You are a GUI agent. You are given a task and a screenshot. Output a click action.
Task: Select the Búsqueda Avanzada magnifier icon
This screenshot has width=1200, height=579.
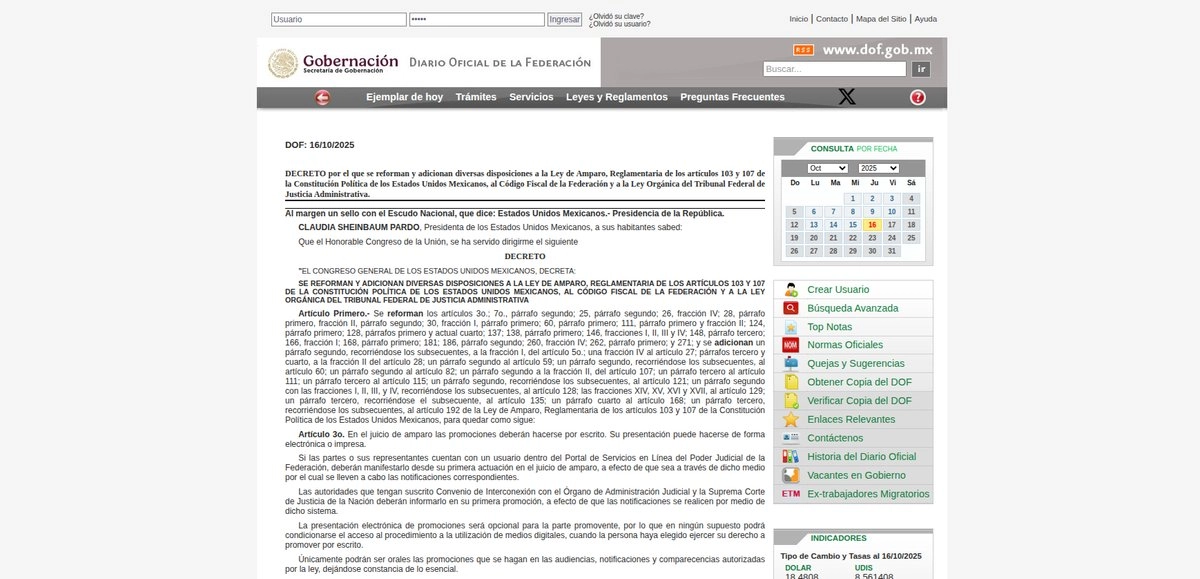click(790, 308)
